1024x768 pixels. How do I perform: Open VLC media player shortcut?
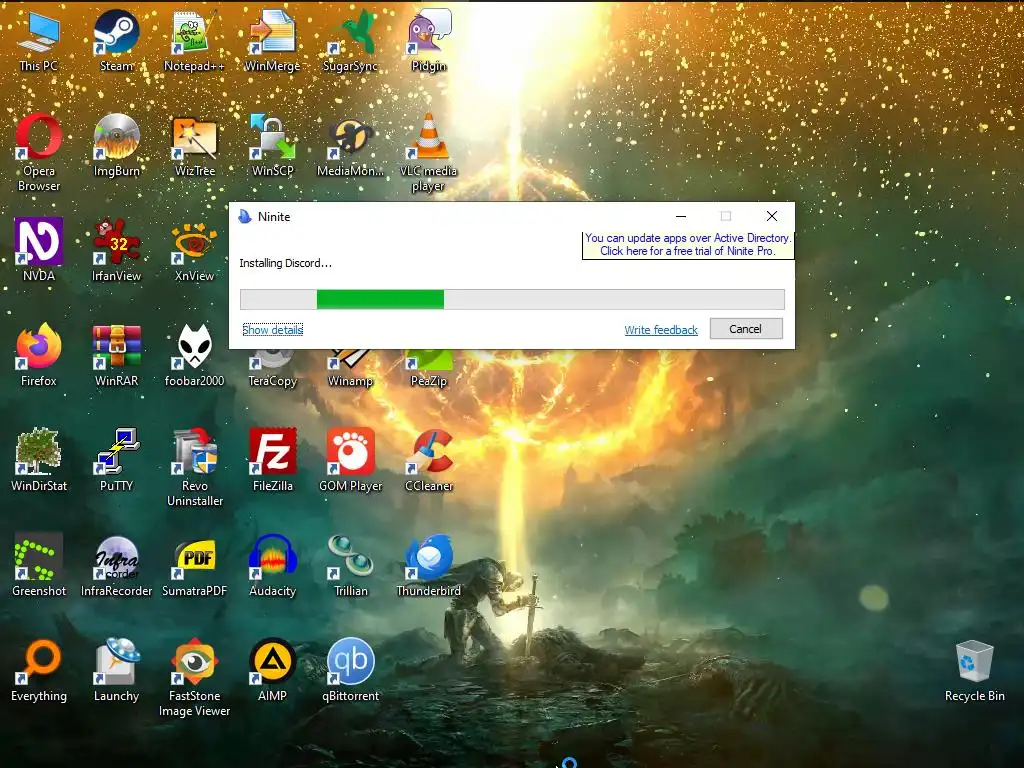(x=428, y=152)
